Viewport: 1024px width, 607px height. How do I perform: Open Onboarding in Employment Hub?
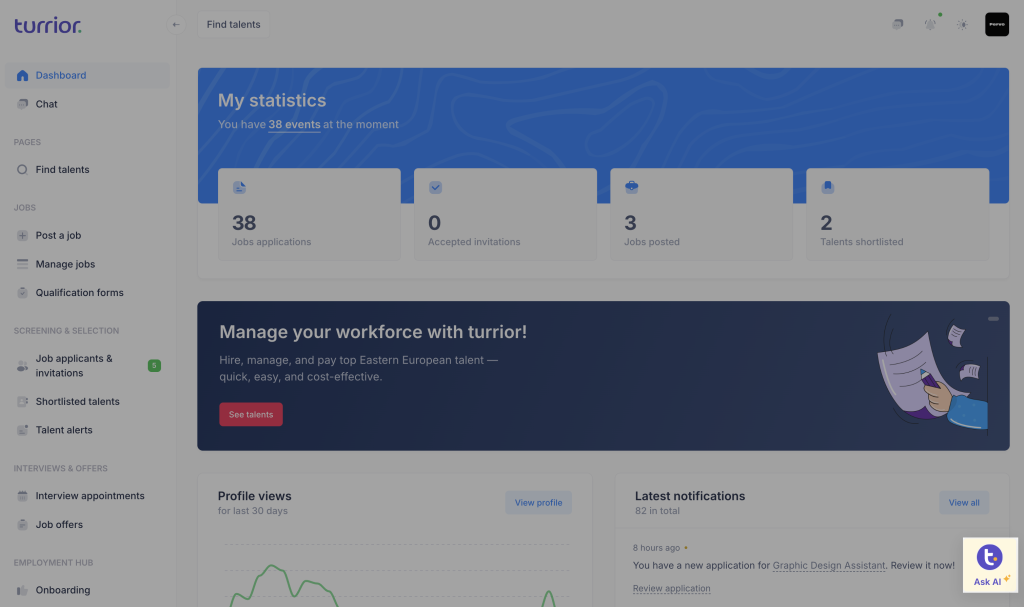(88, 590)
